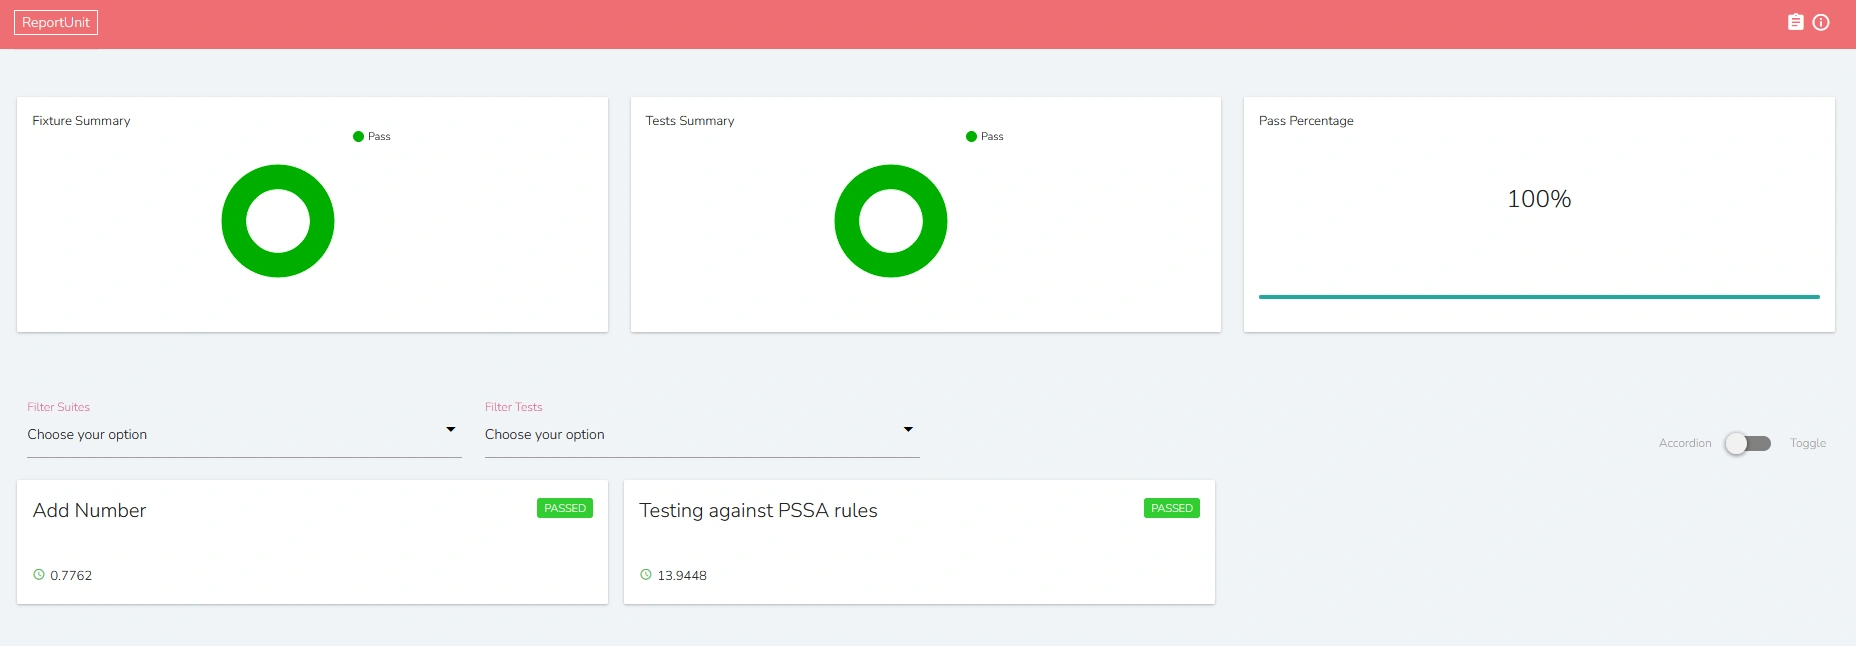Click the green Pass legend dot in Fixture Summary
Screen dimensions: 1856x646
pyautogui.click(x=358, y=137)
